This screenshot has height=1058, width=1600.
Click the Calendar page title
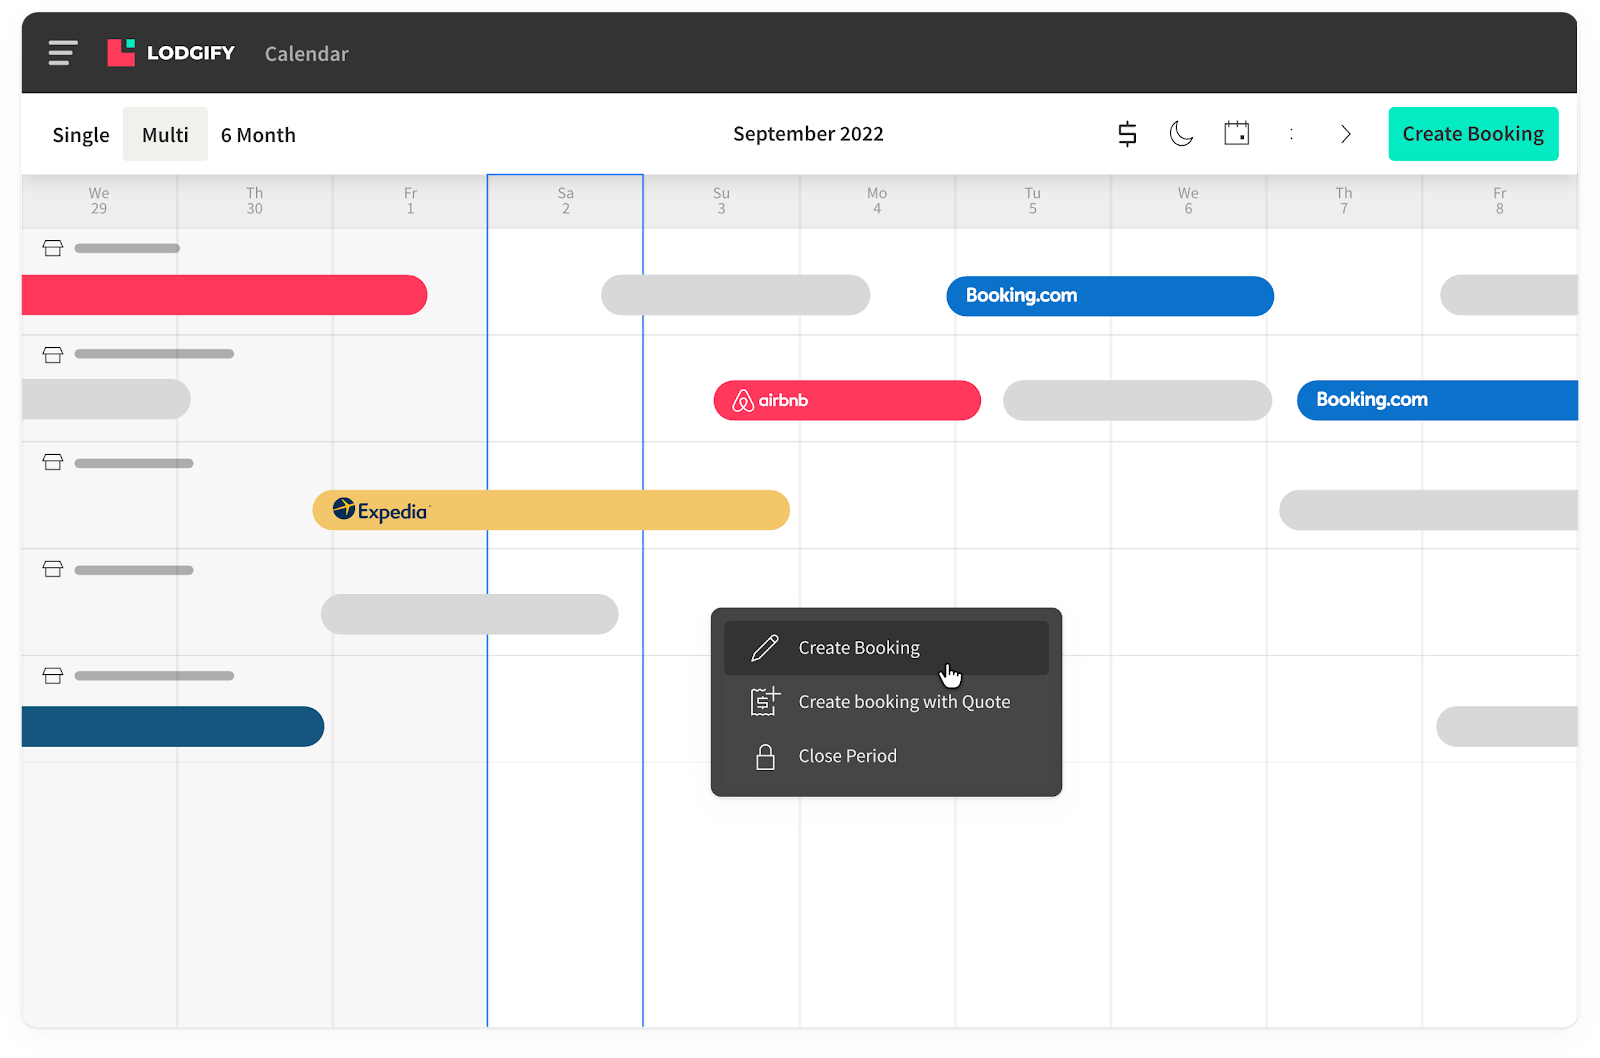(x=307, y=54)
